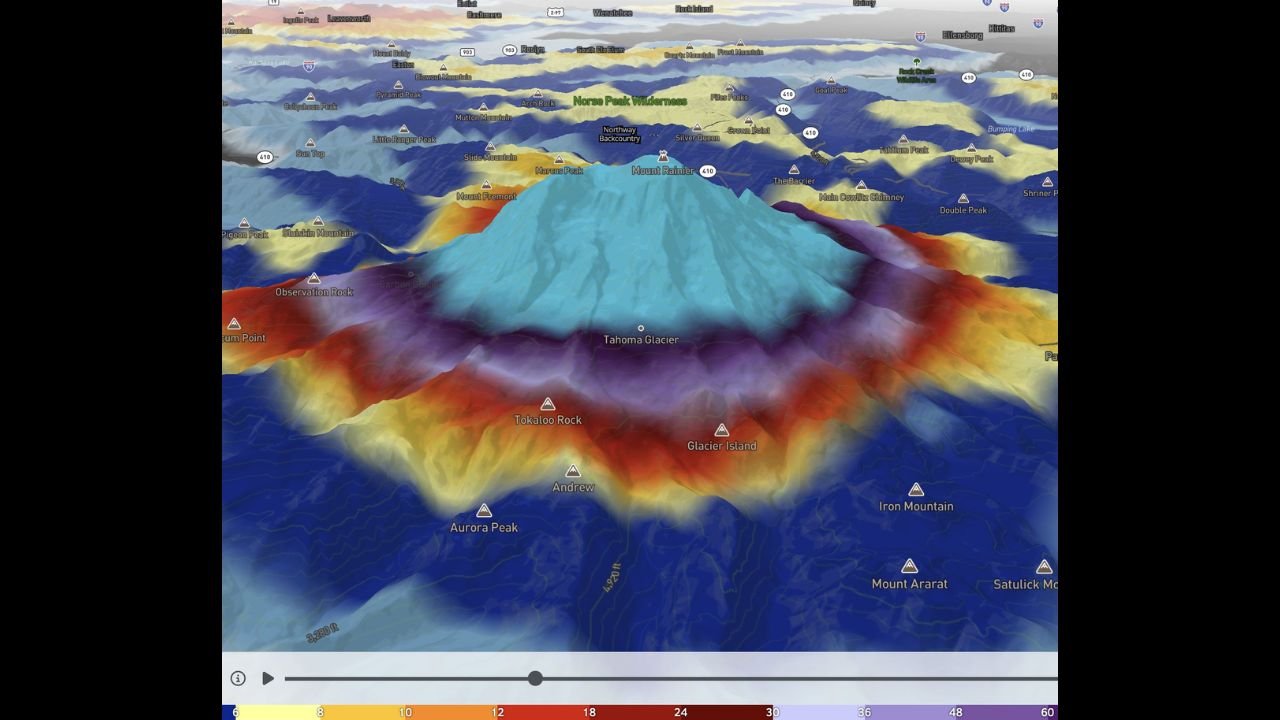The height and width of the screenshot is (720, 1280).
Task: Select the Tokaloo Rock peak marker
Action: coord(547,404)
